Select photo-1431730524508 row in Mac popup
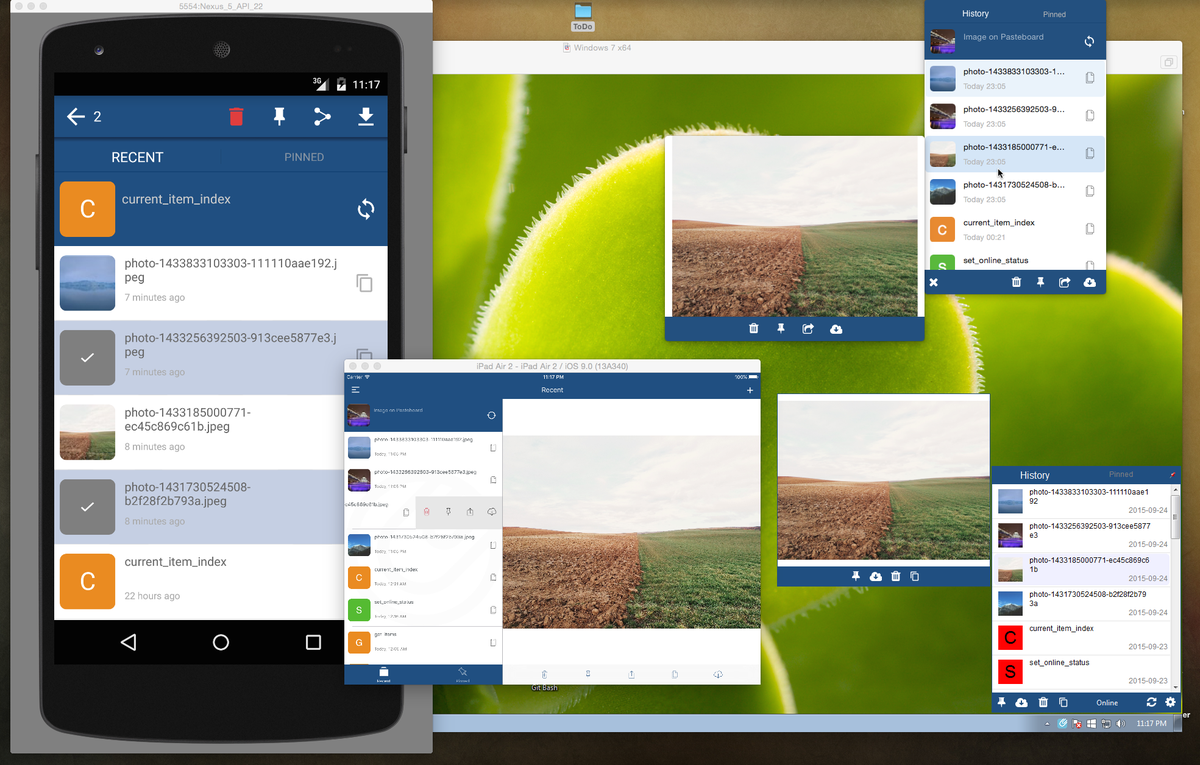This screenshot has height=765, width=1200. click(x=1015, y=191)
